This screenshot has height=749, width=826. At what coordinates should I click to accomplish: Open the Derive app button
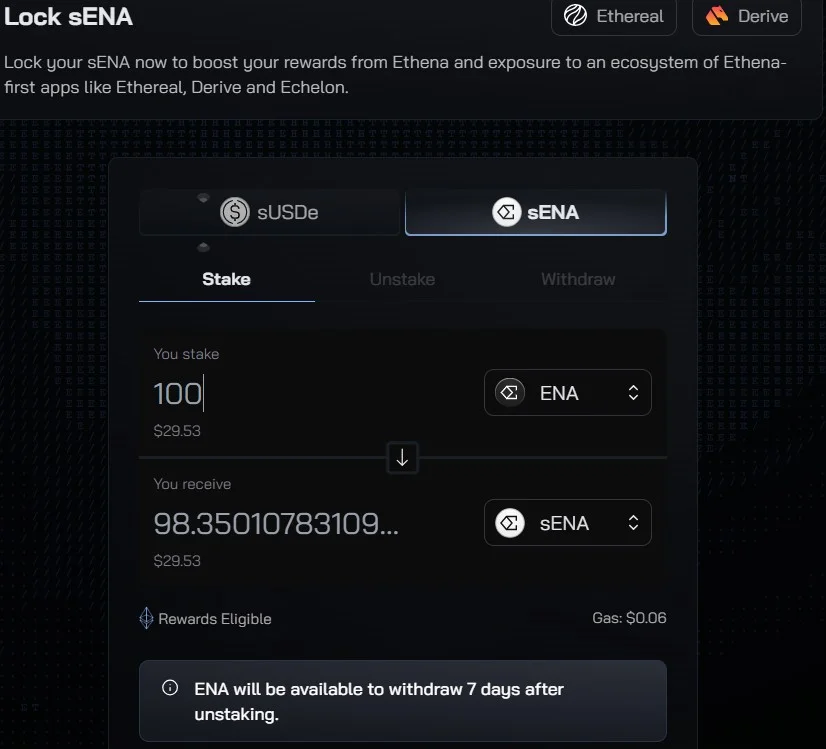click(x=747, y=16)
